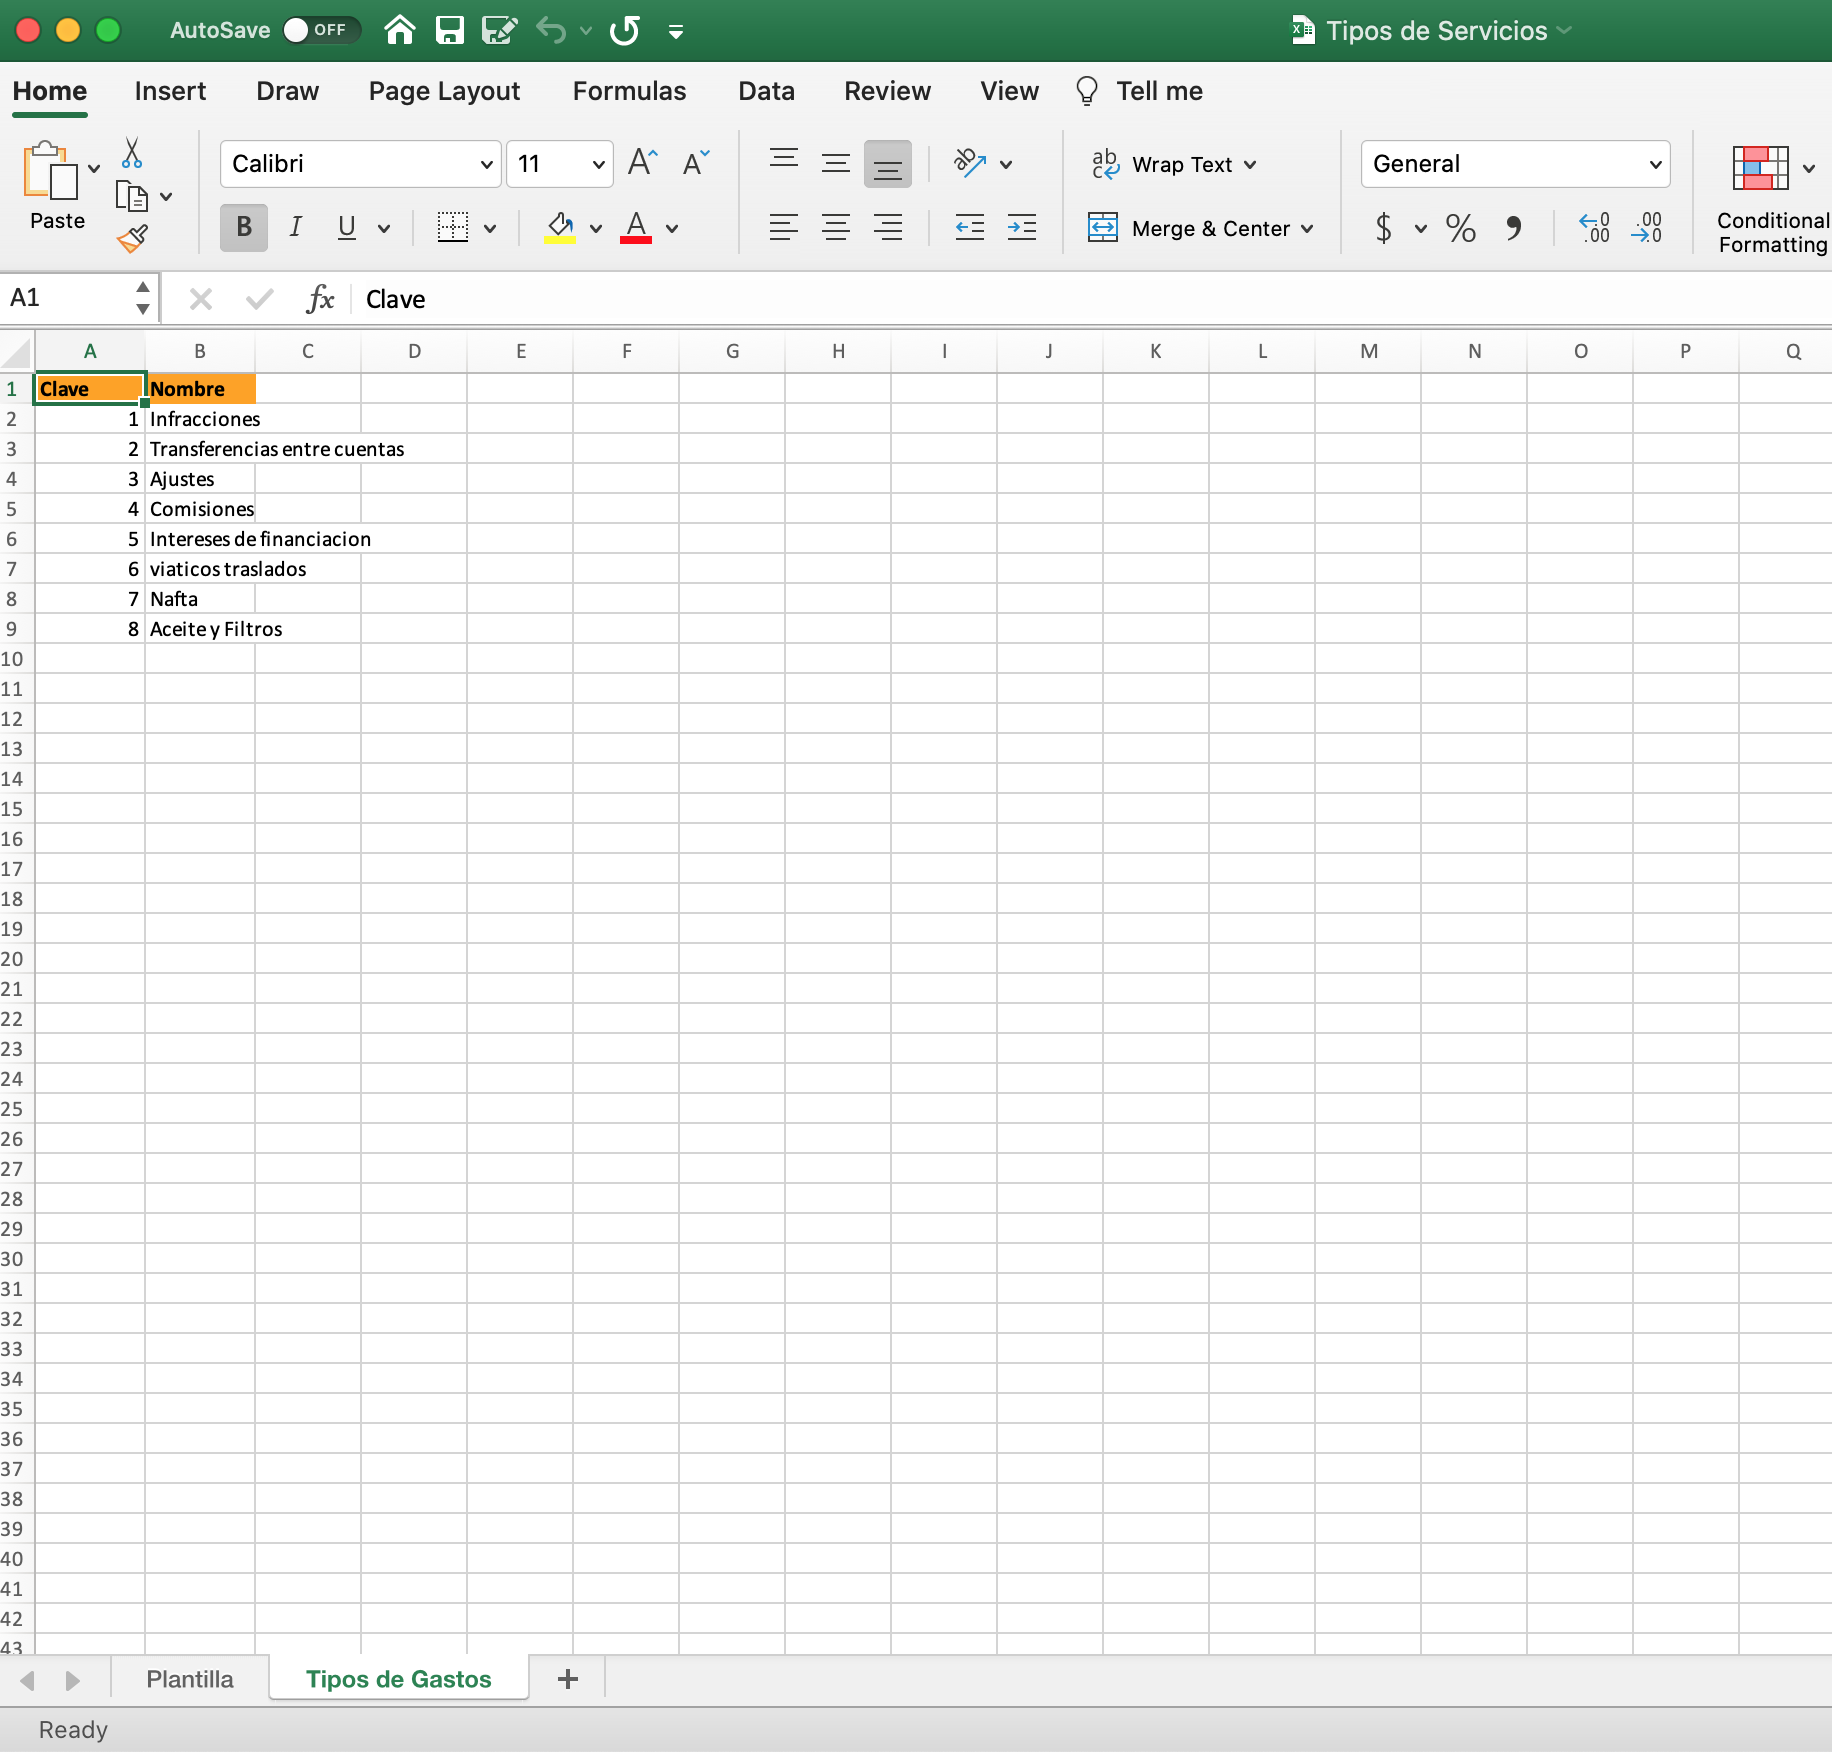Select cell B4 containing Ajustes
The height and width of the screenshot is (1752, 1832).
click(x=199, y=479)
